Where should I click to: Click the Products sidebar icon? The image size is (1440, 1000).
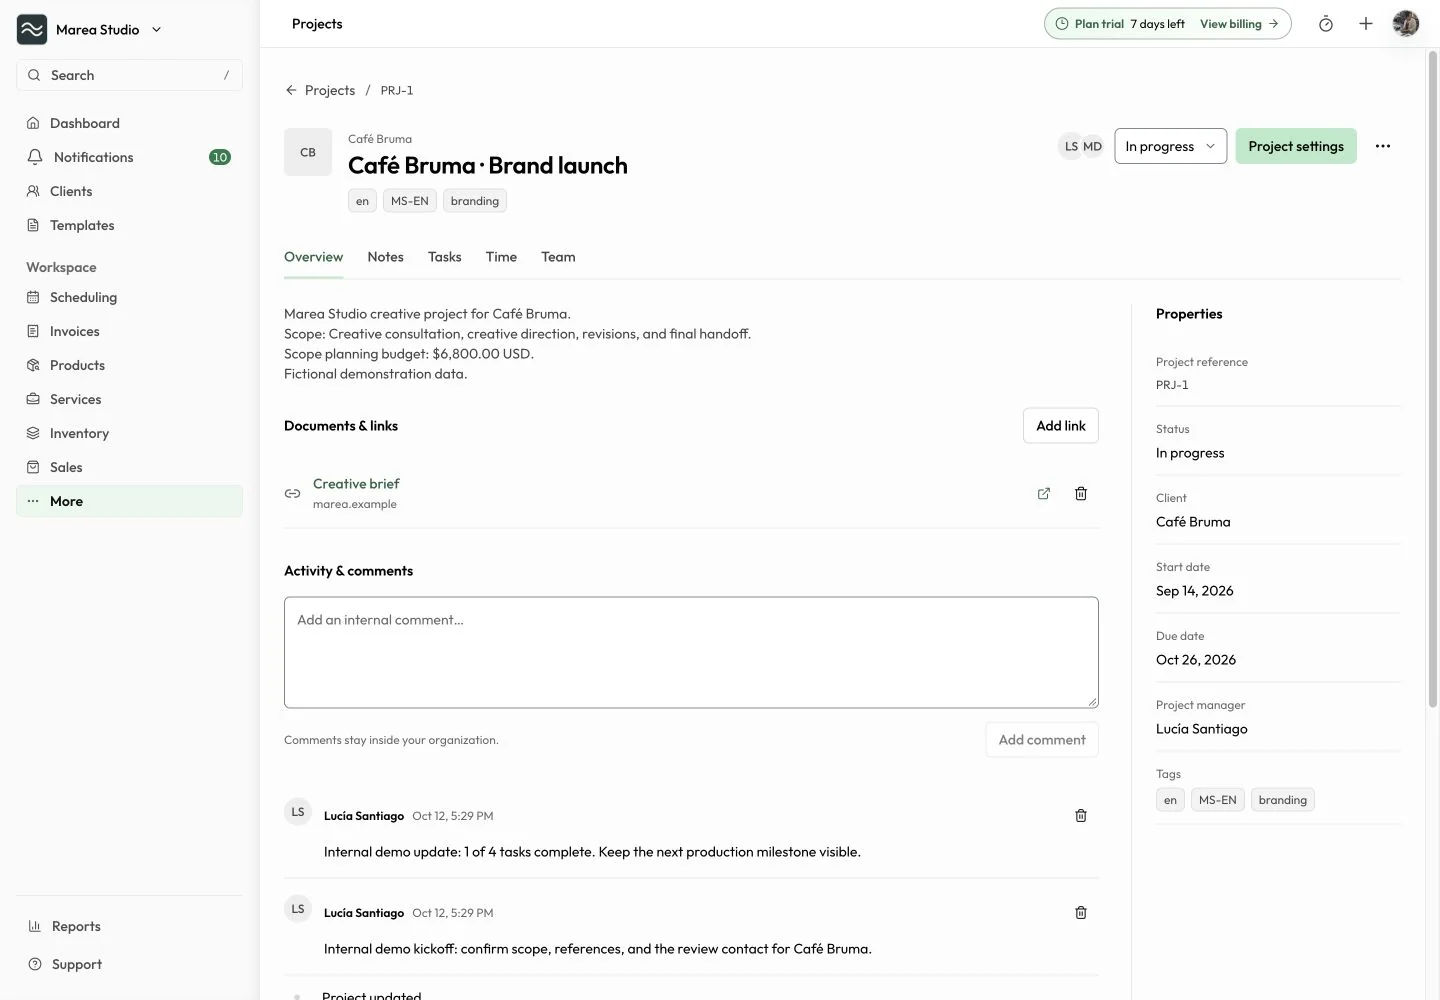point(33,365)
